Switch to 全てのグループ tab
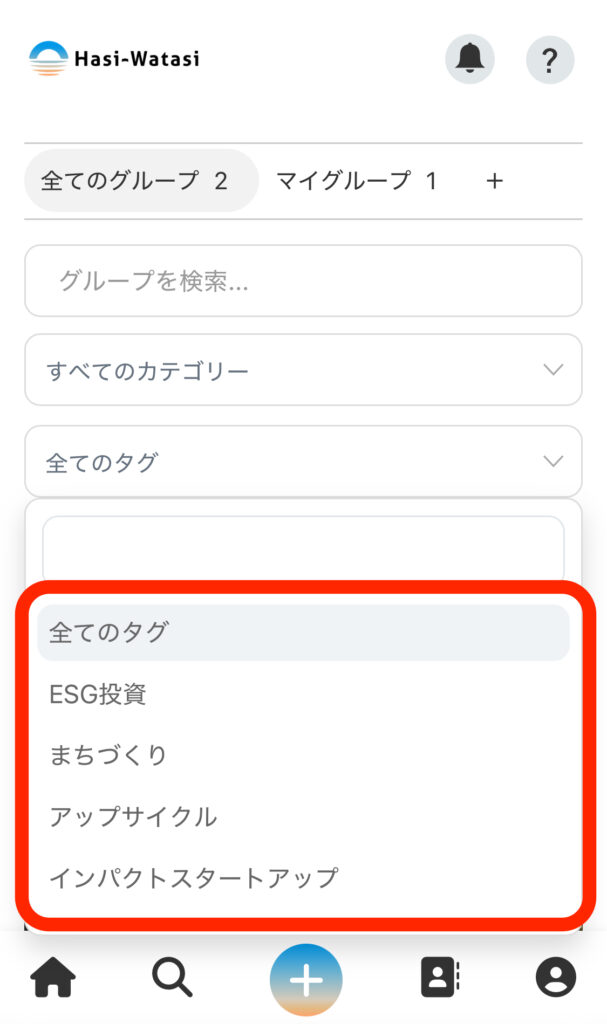The image size is (607, 1024). (x=135, y=181)
